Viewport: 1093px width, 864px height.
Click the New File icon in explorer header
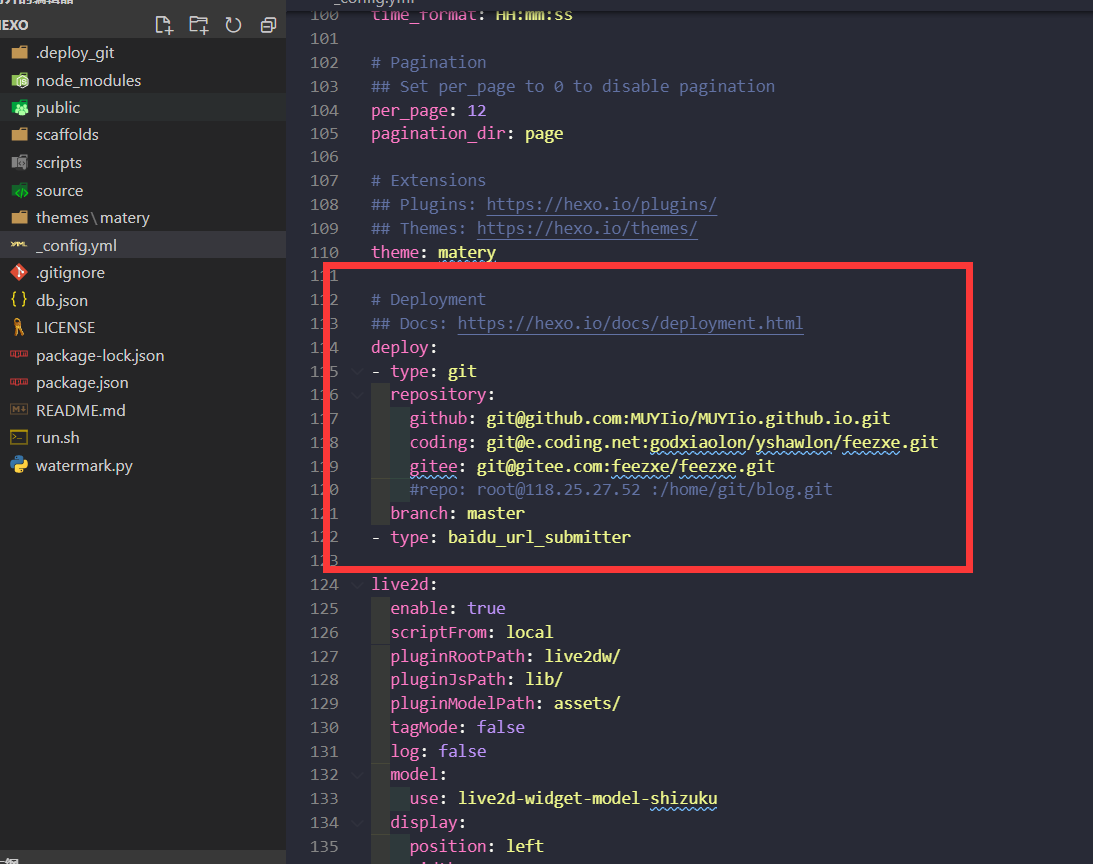[x=163, y=25]
